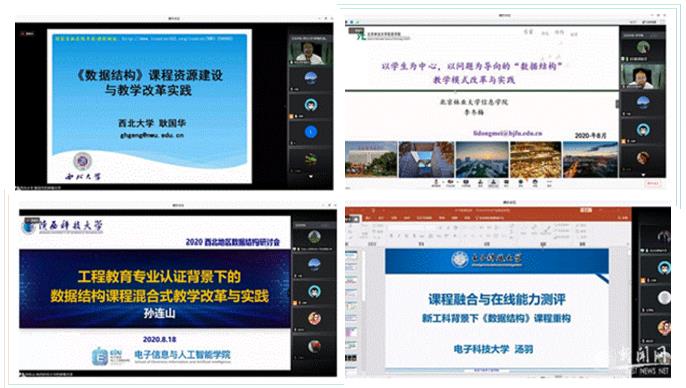
Task: Mute the microphone in the meeting toolbar
Action: coord(436,183)
